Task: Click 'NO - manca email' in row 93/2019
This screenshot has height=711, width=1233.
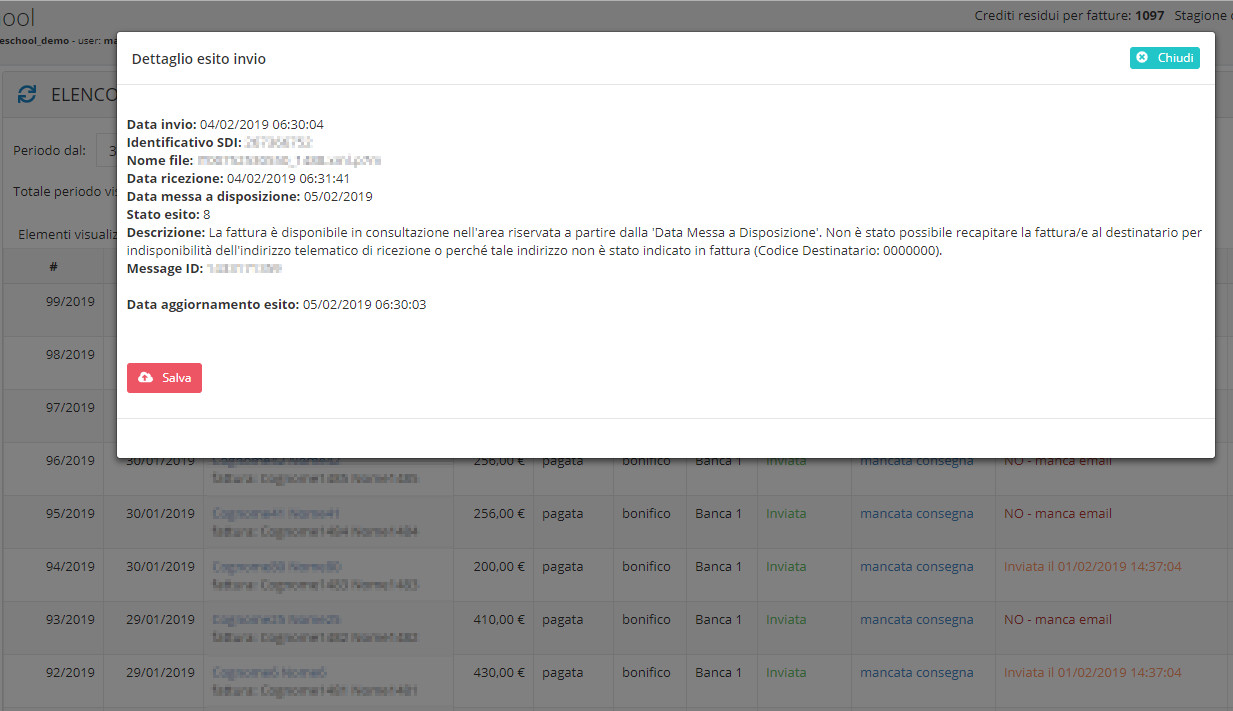Action: coord(1058,620)
